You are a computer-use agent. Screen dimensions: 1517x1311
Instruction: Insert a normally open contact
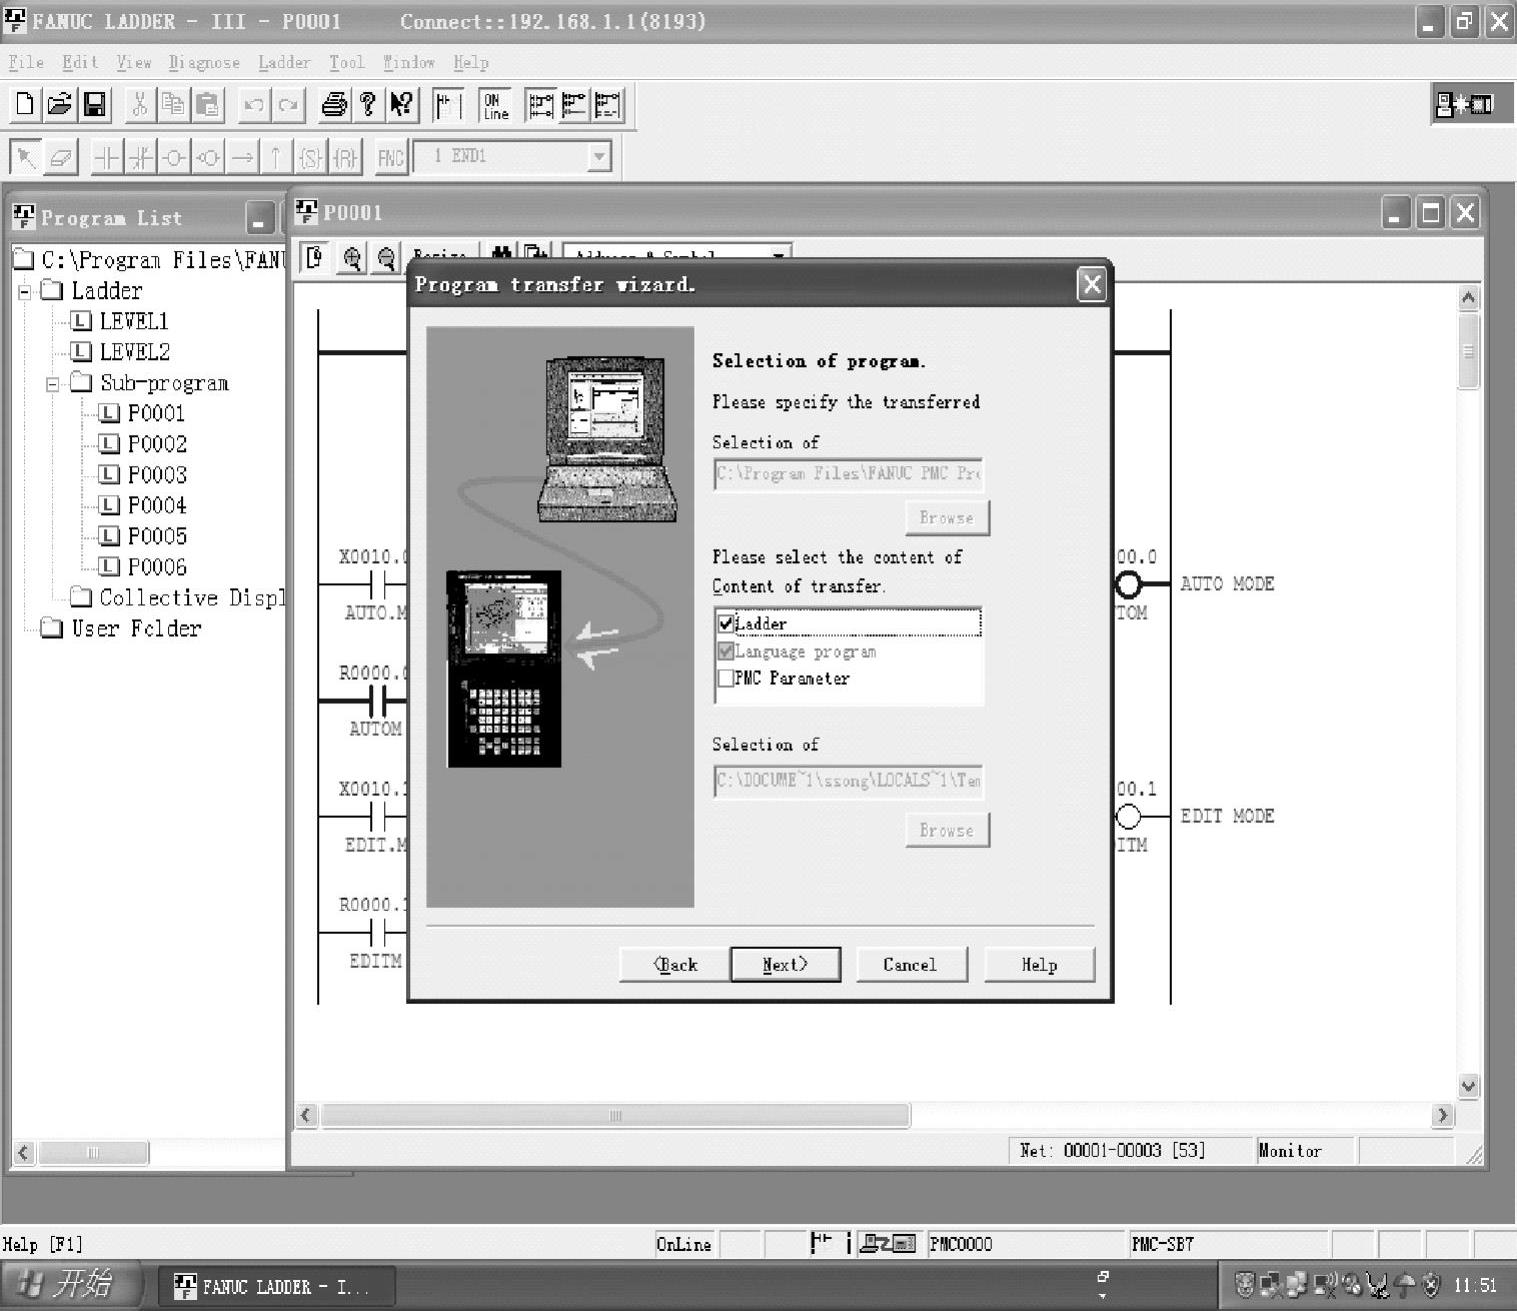[107, 157]
